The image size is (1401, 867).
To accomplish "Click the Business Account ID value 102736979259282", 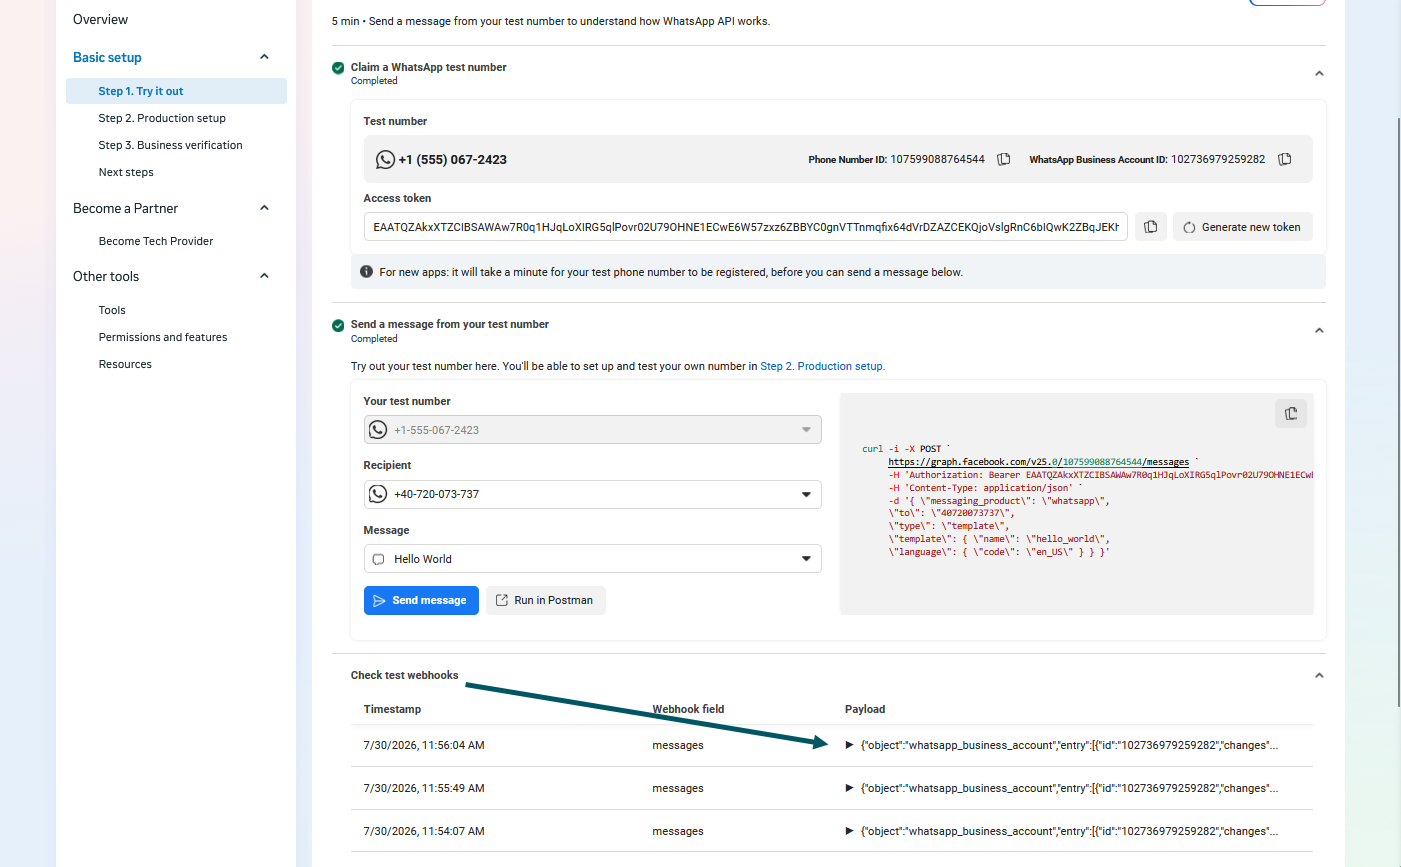I will pyautogui.click(x=1218, y=159).
